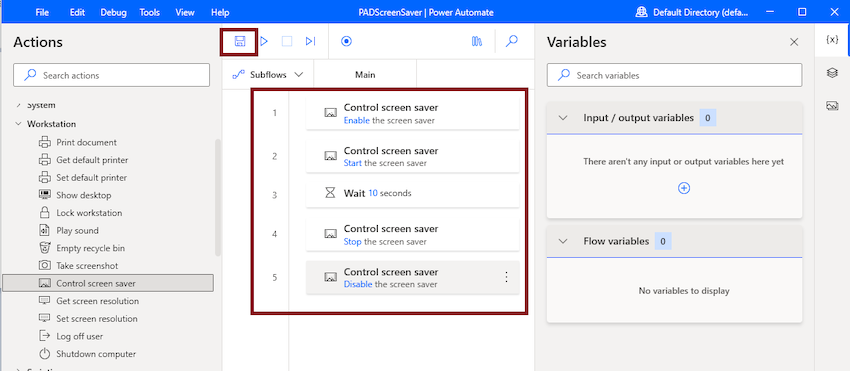850x371 pixels.
Task: Open the Images pane icon in the right sidebar
Action: pyautogui.click(x=832, y=106)
